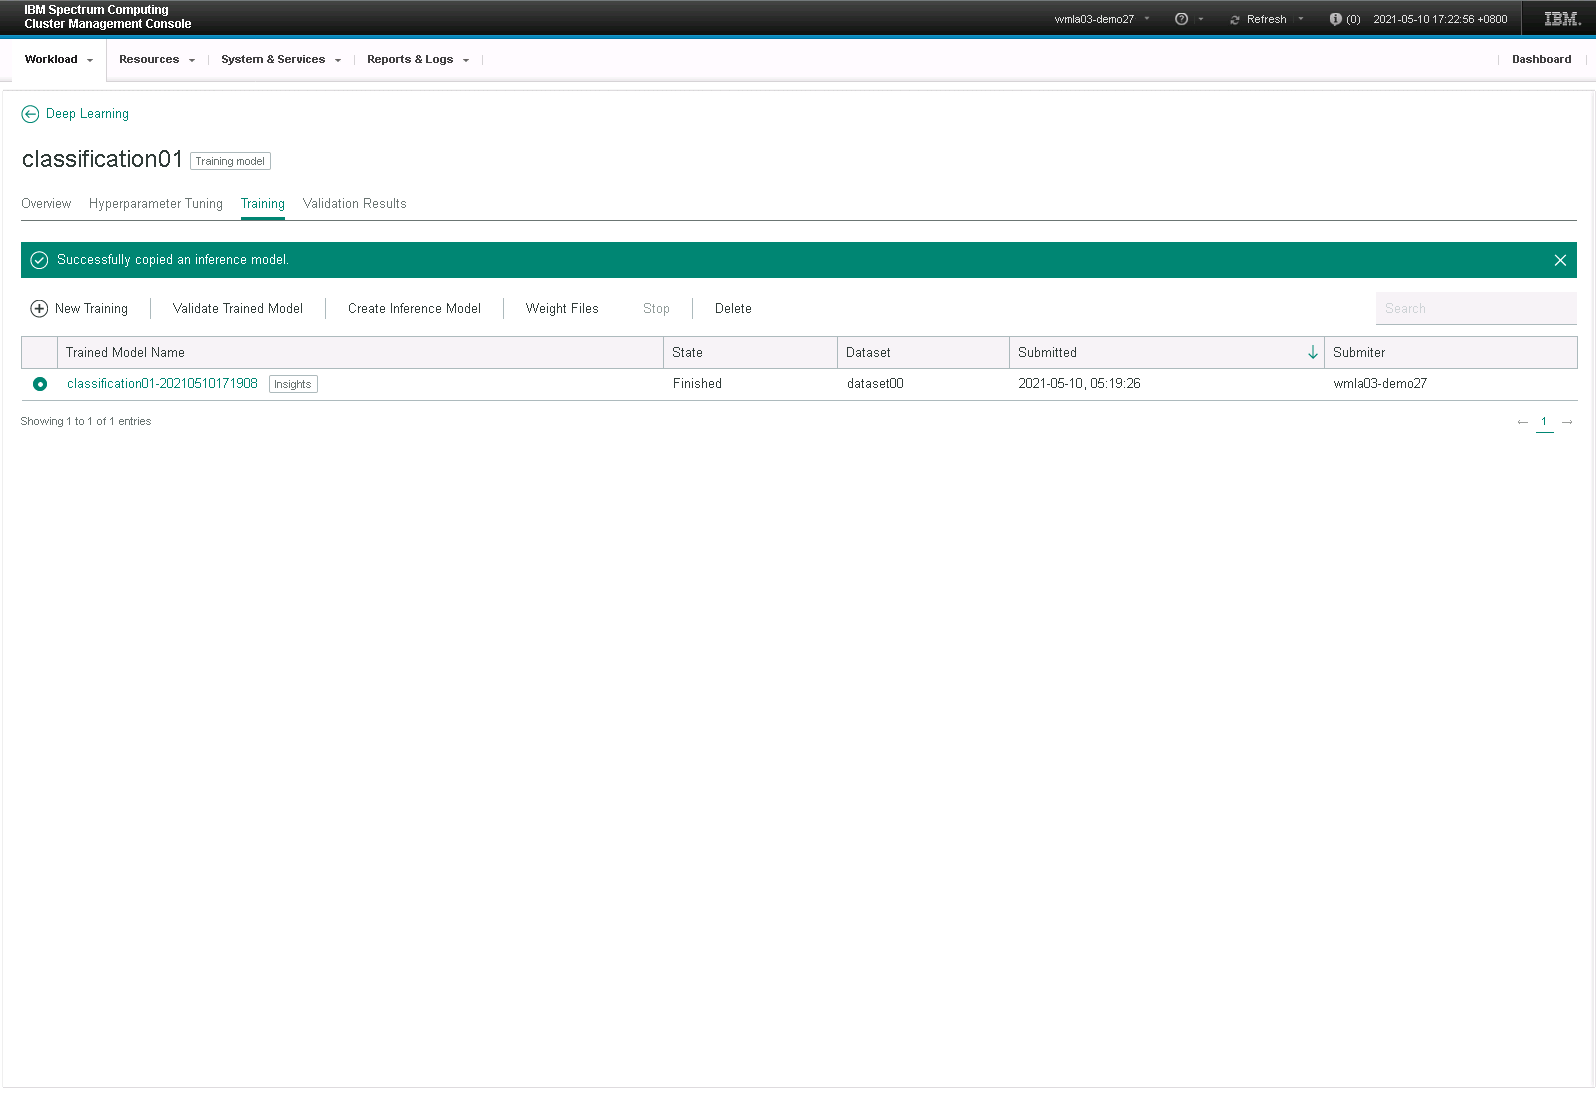Click the wmla03-demo27 submitter cell
This screenshot has height=1098, width=1596.
coord(1380,384)
